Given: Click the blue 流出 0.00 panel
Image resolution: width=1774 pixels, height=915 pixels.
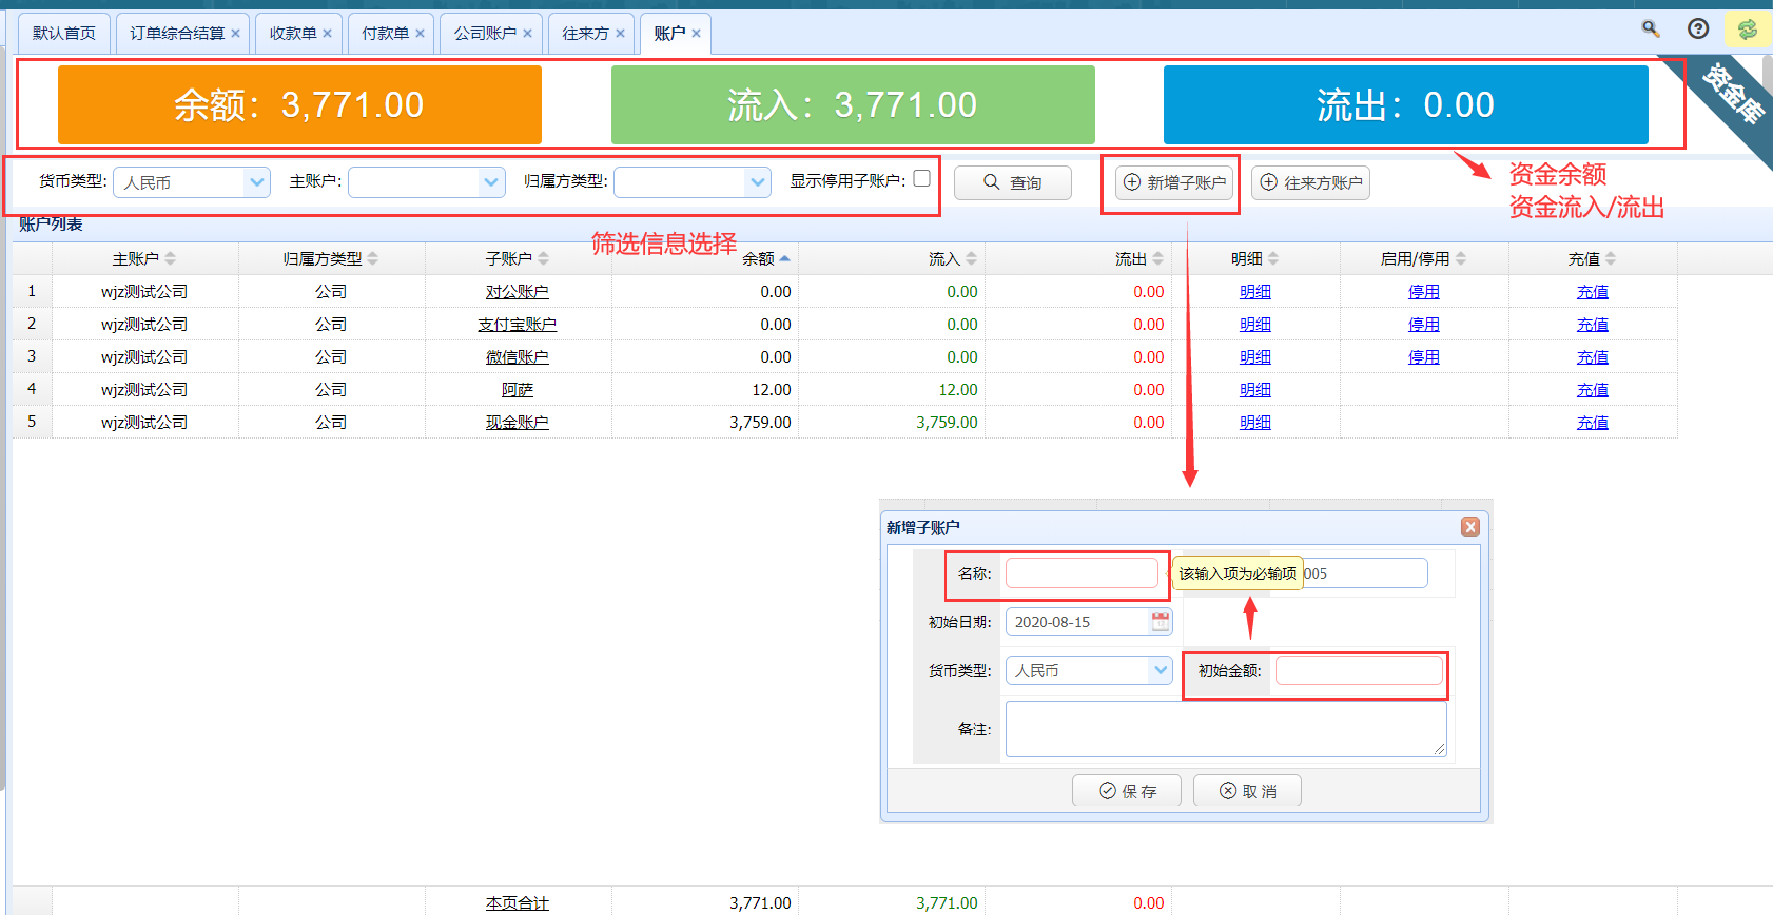Looking at the screenshot, I should click(x=1406, y=104).
